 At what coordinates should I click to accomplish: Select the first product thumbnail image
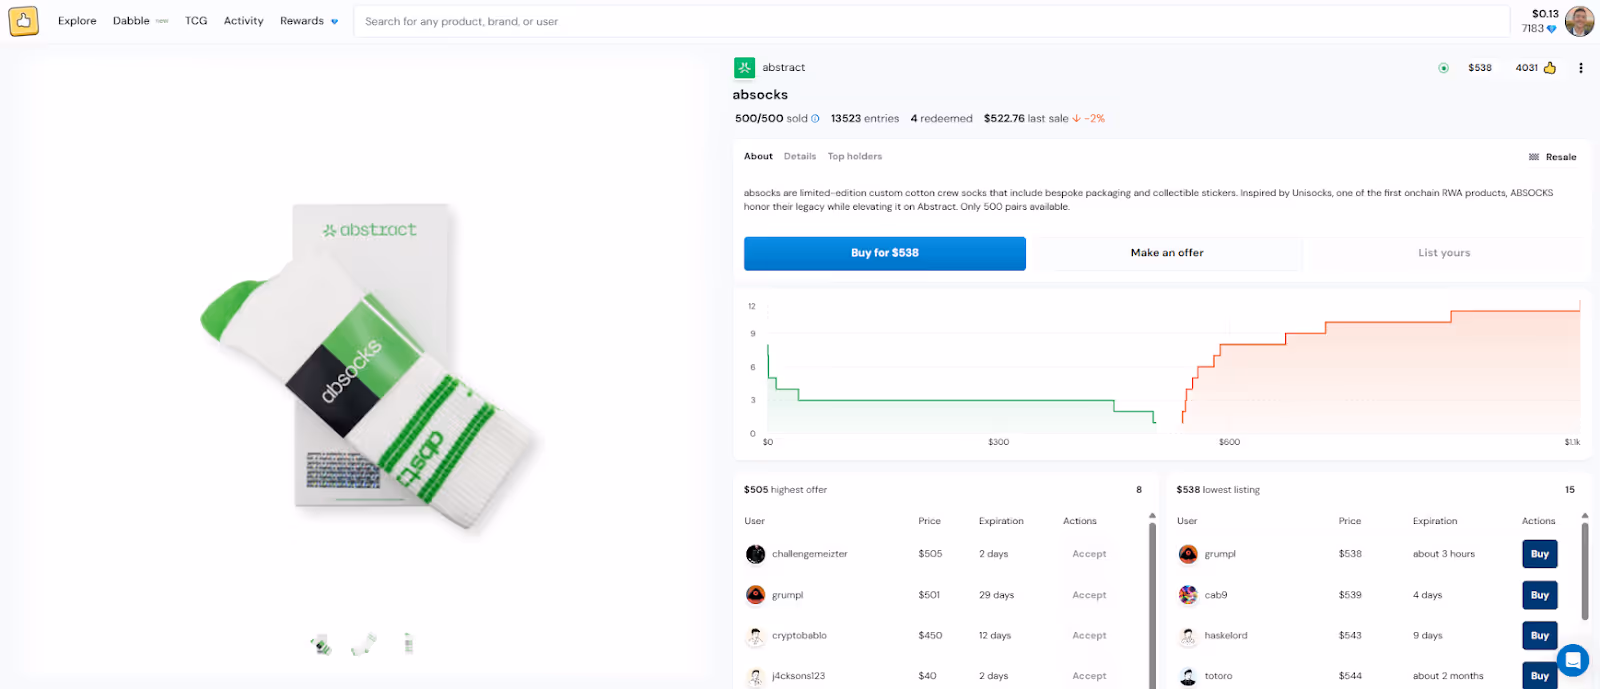pos(321,645)
